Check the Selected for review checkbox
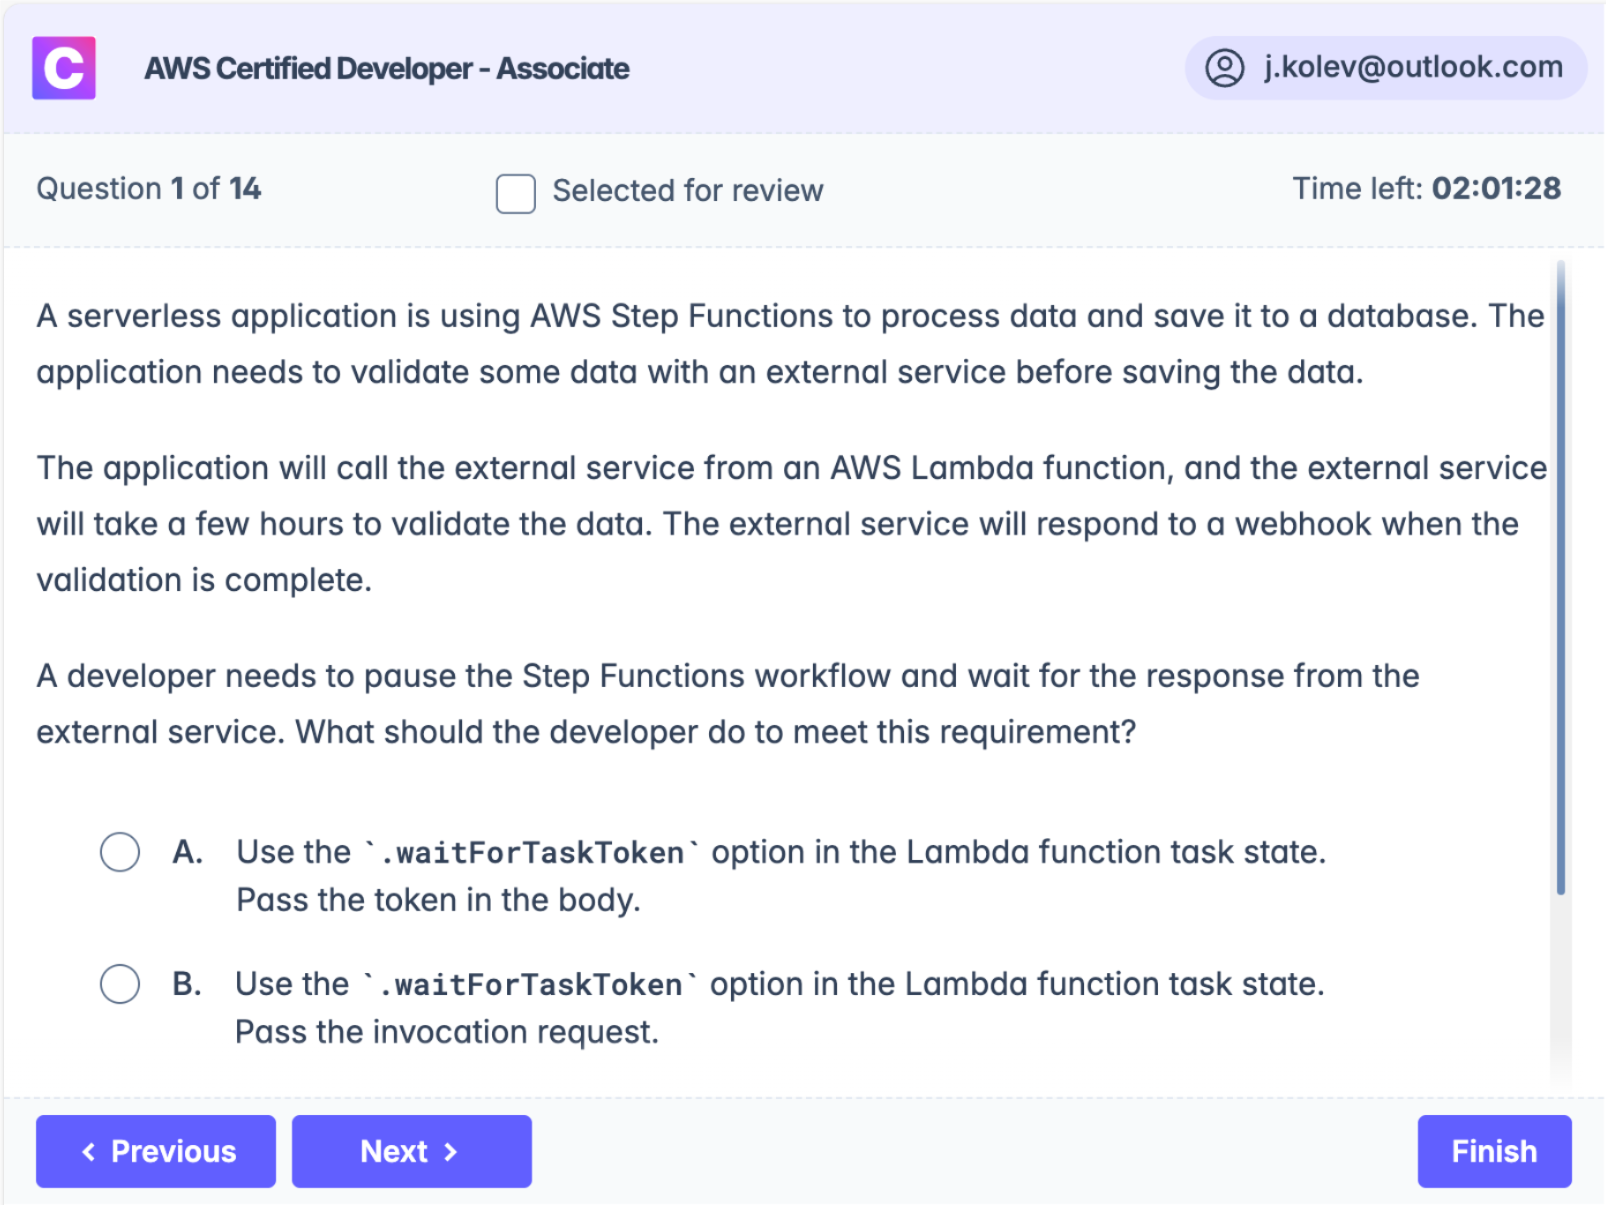 [516, 193]
